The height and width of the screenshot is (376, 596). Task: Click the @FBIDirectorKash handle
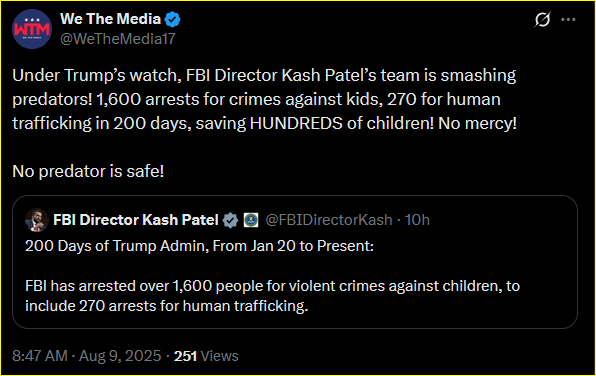point(328,220)
